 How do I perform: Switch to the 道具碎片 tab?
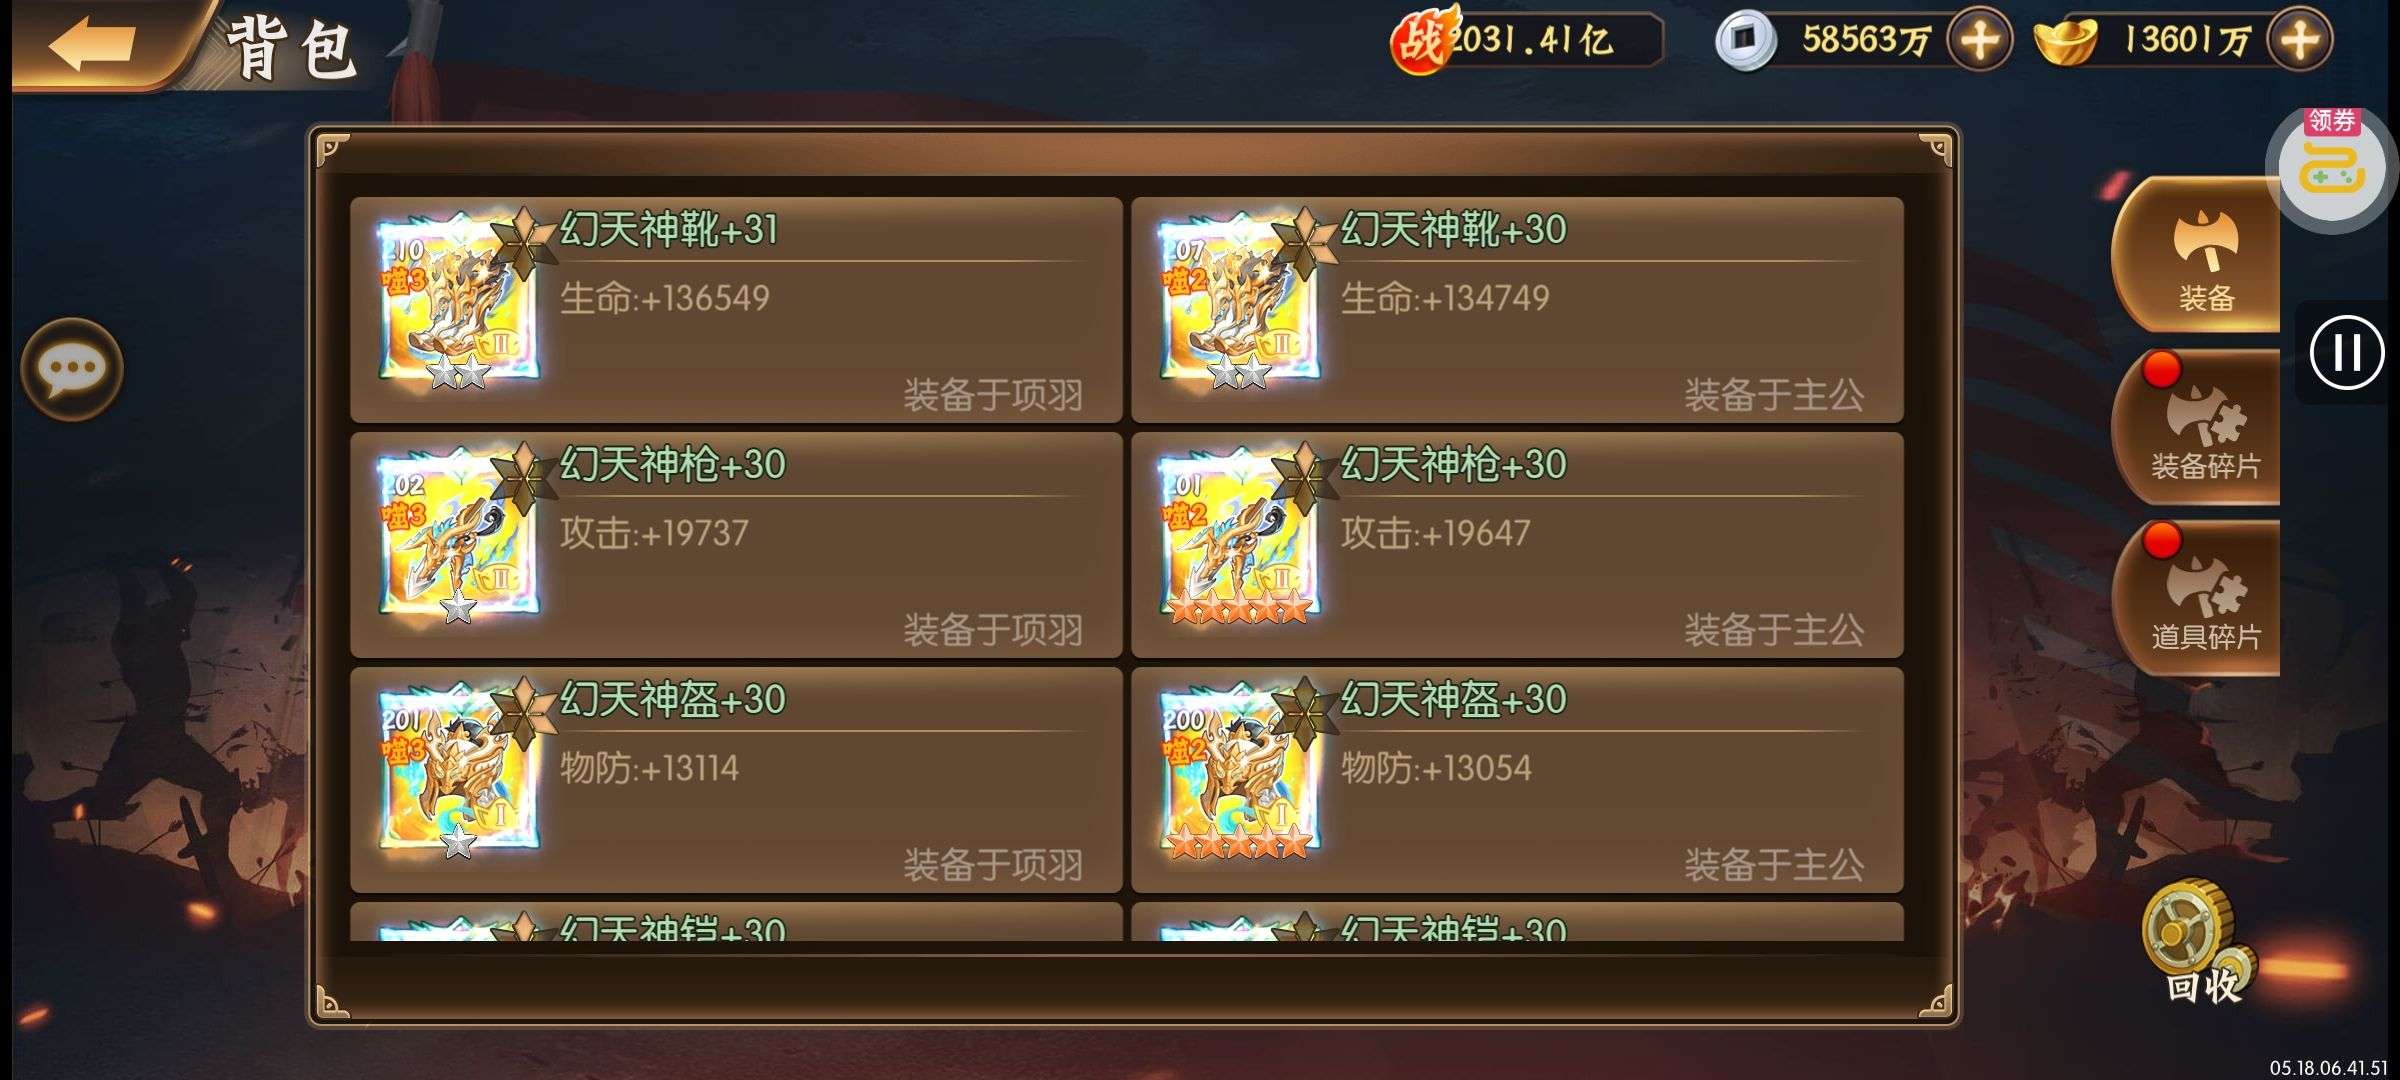(x=2198, y=598)
